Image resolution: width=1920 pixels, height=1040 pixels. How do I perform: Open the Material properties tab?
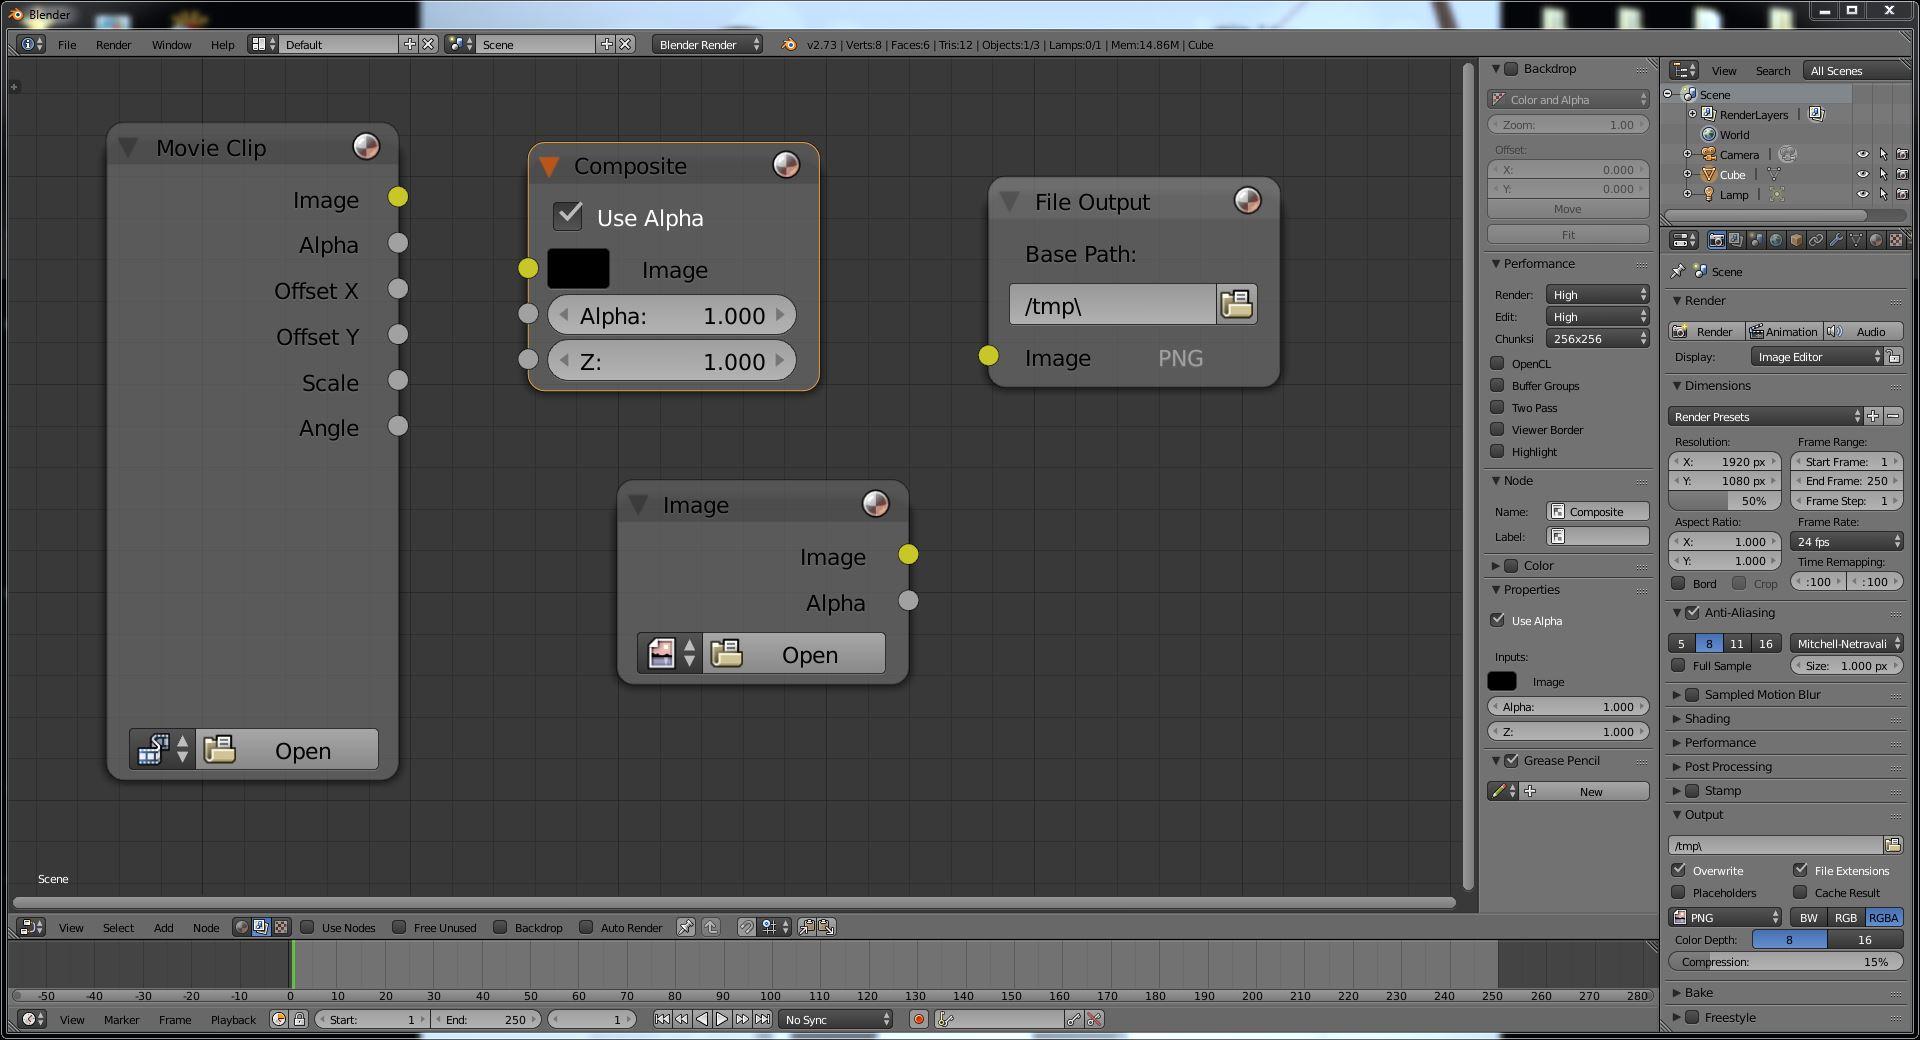click(x=1876, y=240)
